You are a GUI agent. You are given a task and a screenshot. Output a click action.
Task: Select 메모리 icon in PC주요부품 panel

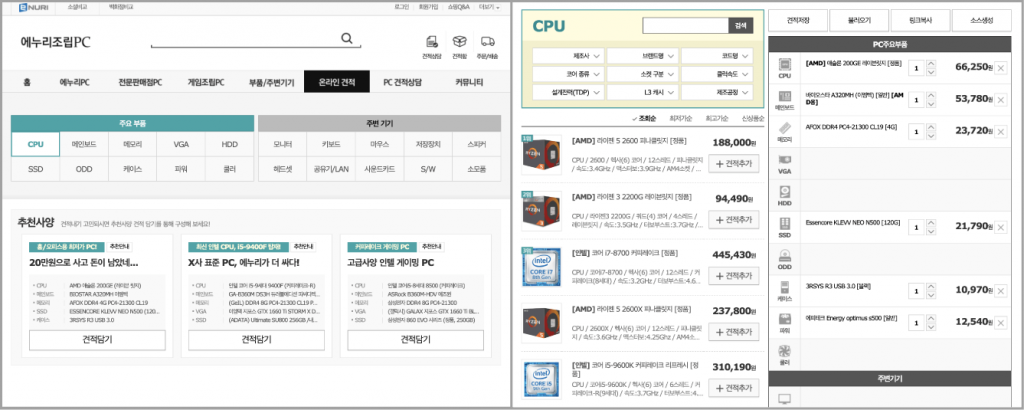pos(784,128)
